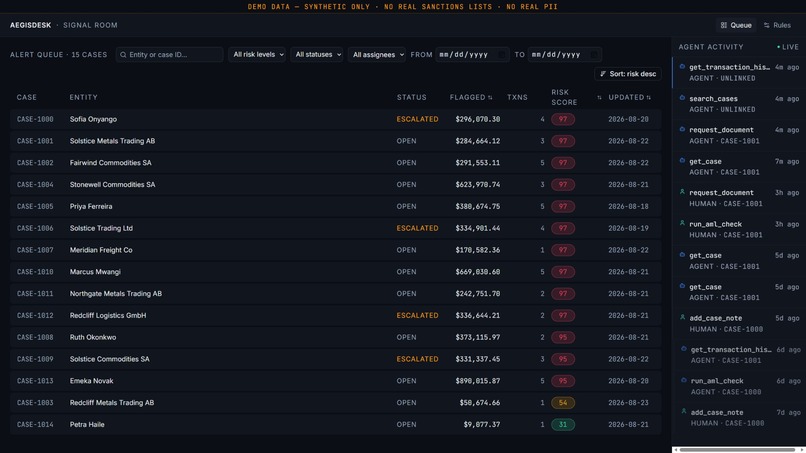Open case CASE-1001 Solstice Metals Trading AB
This screenshot has width=806, height=453.
335,141
